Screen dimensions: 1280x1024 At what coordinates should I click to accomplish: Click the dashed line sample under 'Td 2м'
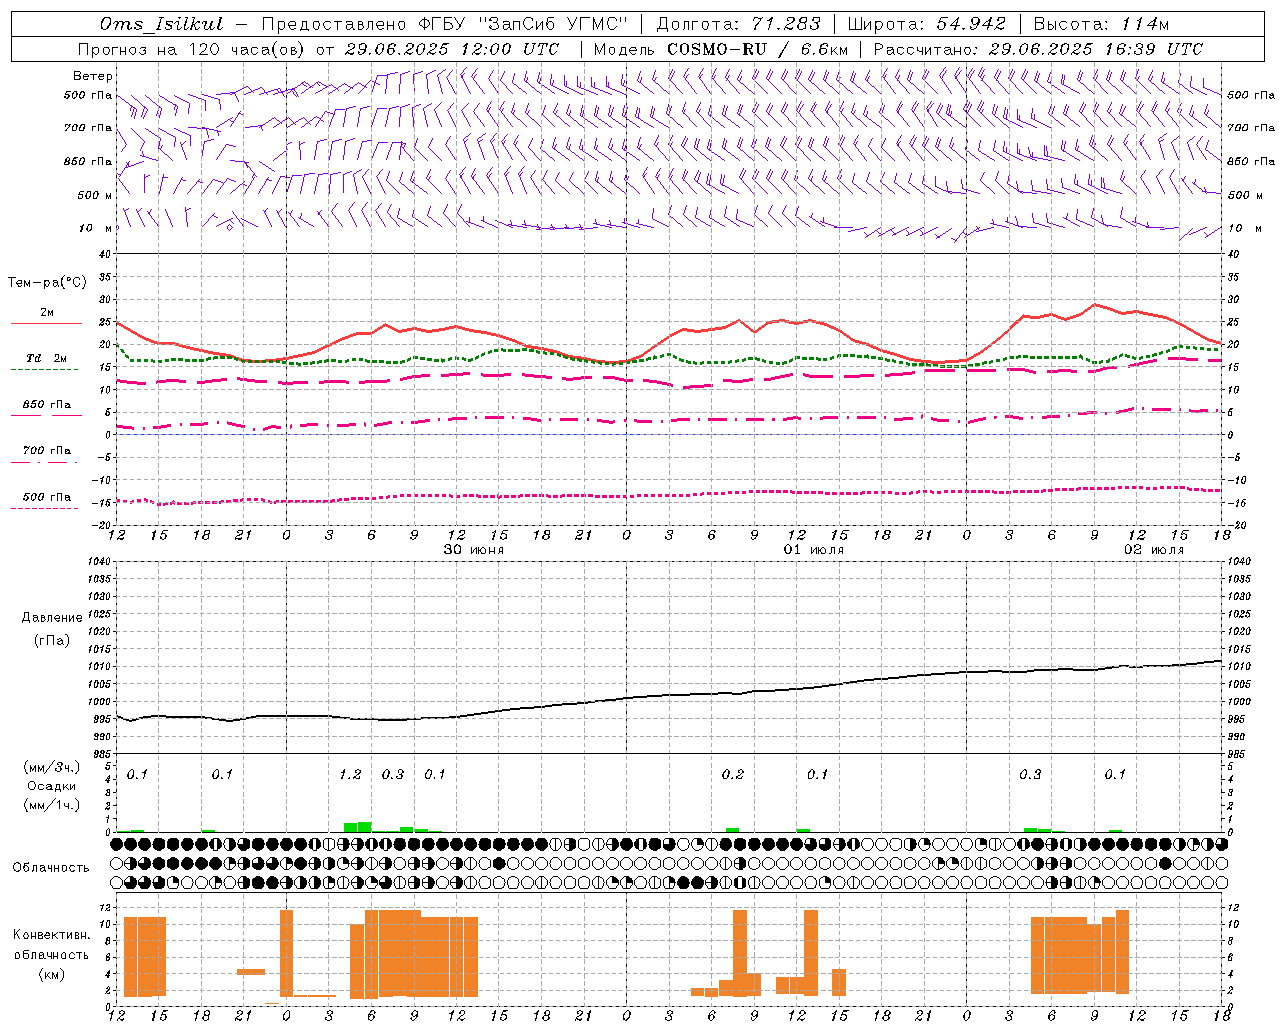click(x=44, y=370)
